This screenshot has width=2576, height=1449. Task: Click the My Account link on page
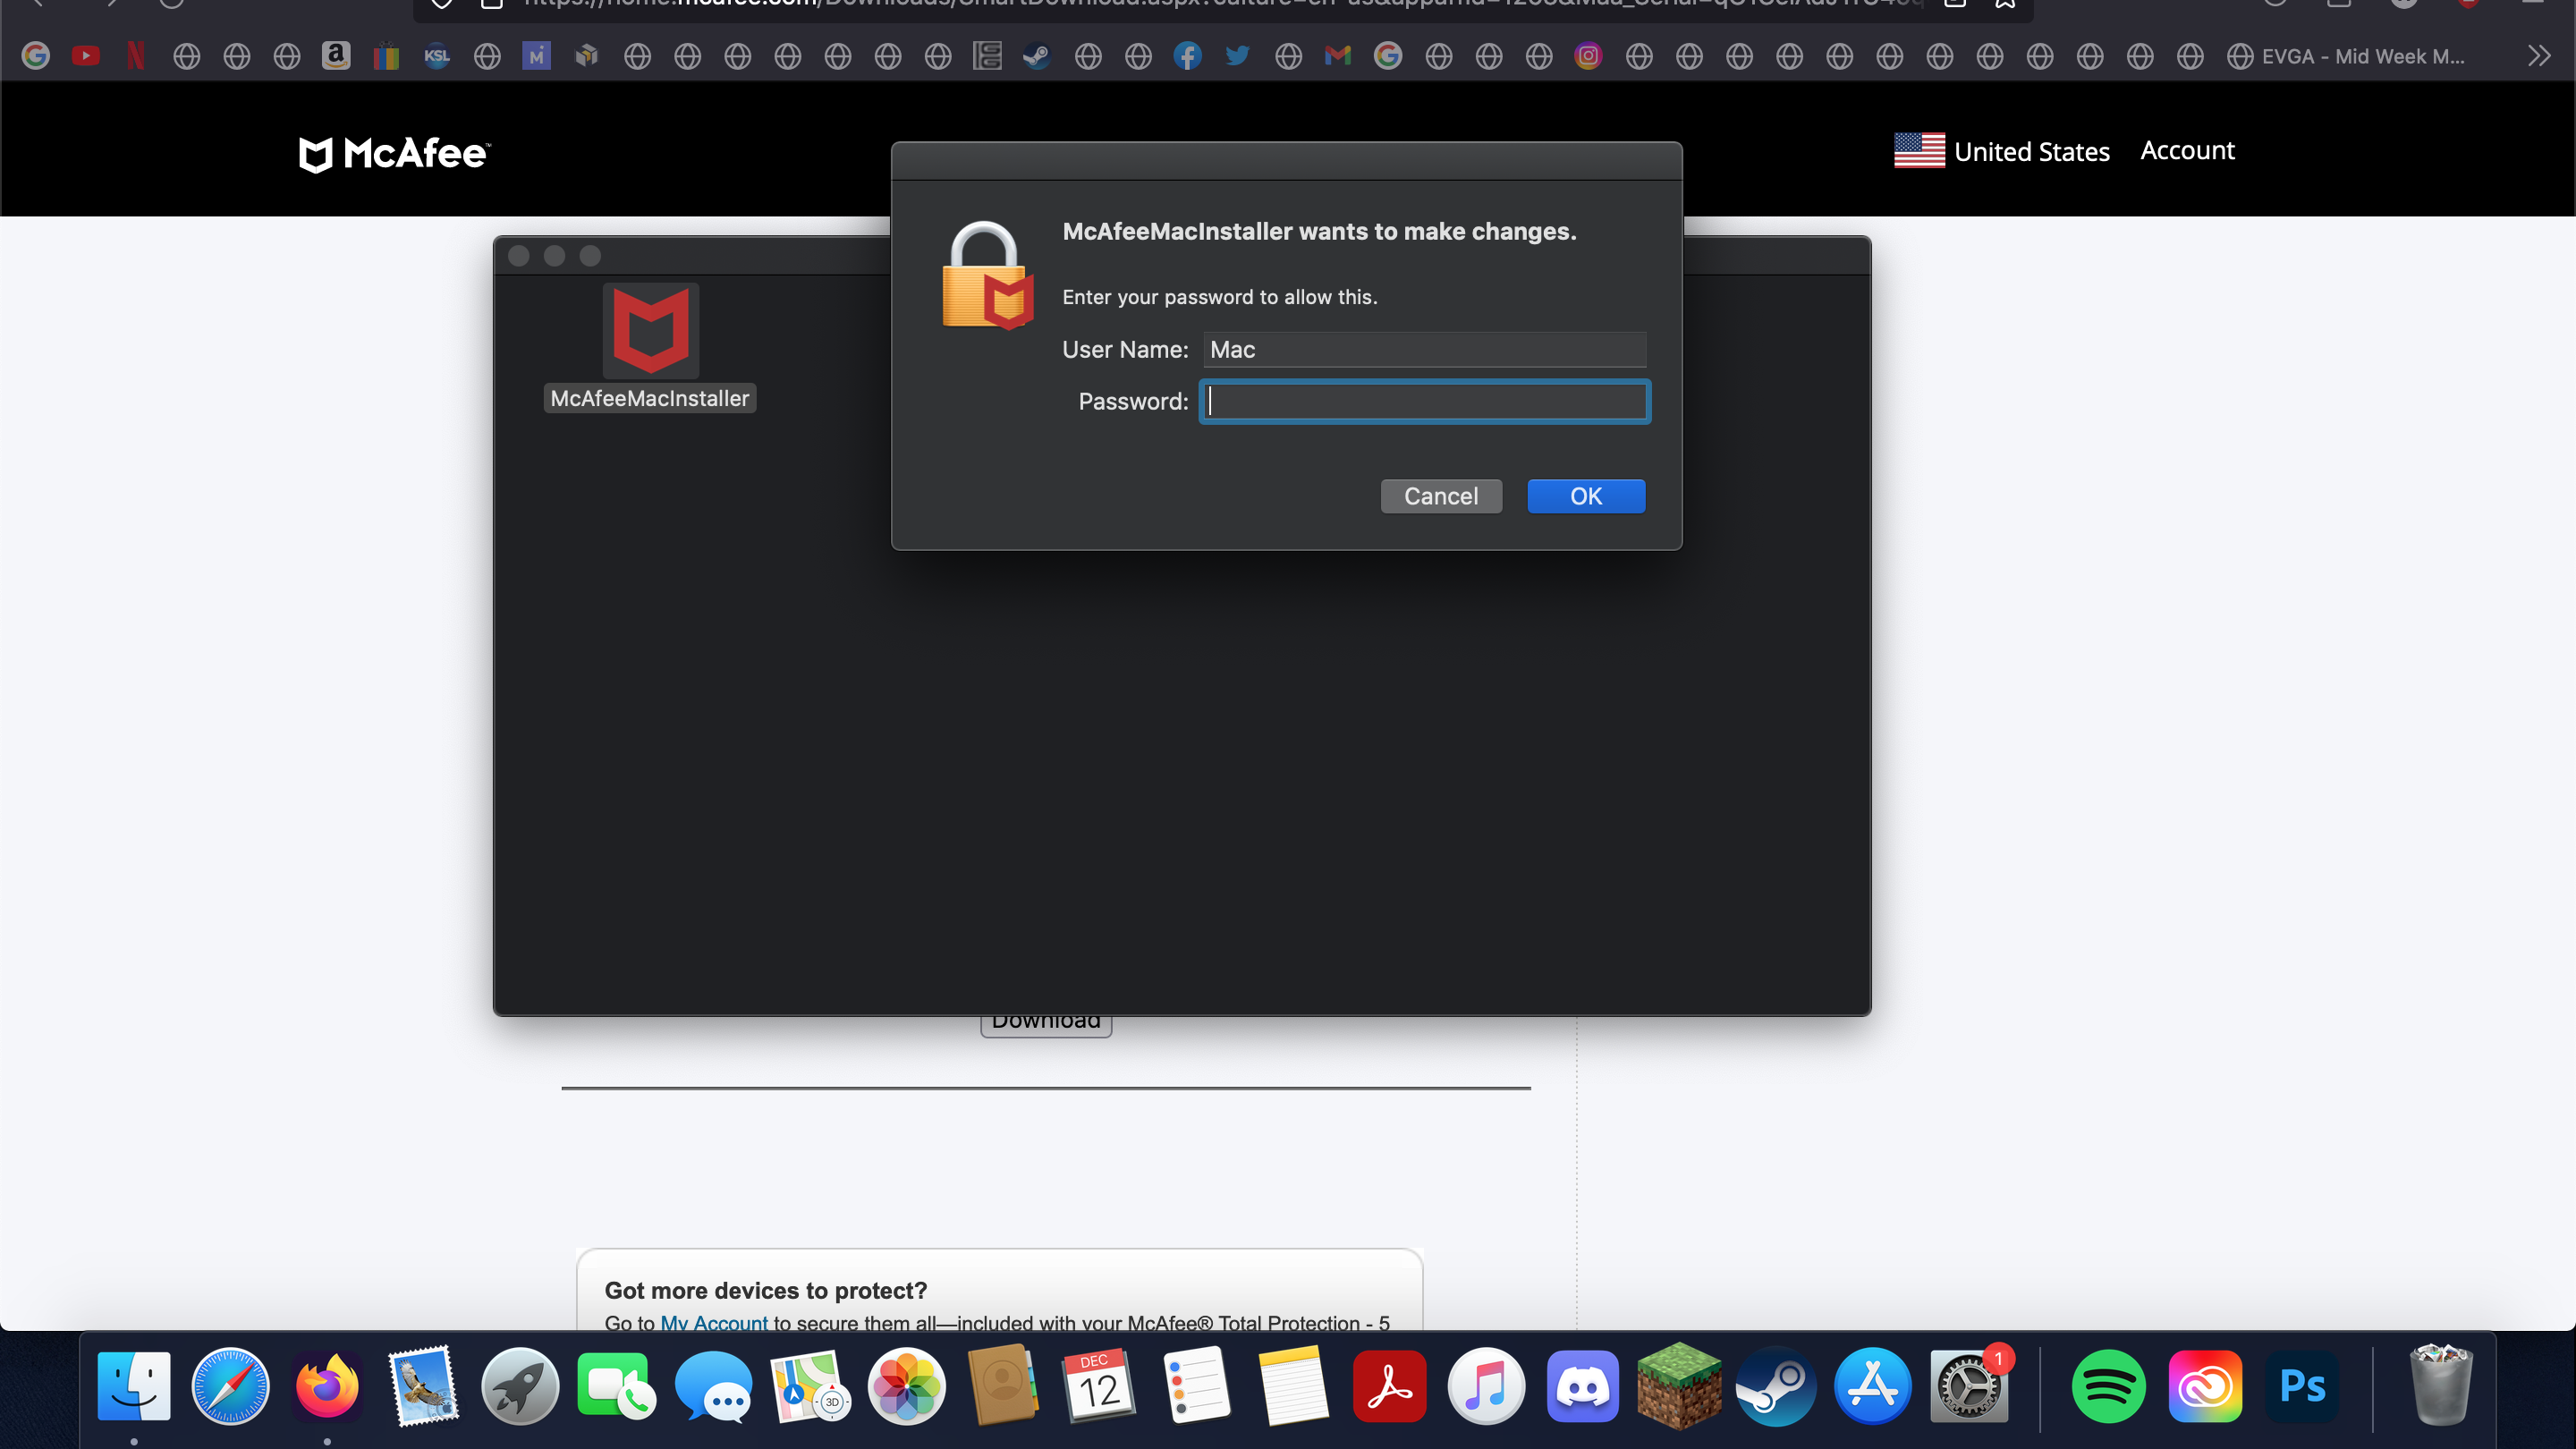click(715, 1324)
